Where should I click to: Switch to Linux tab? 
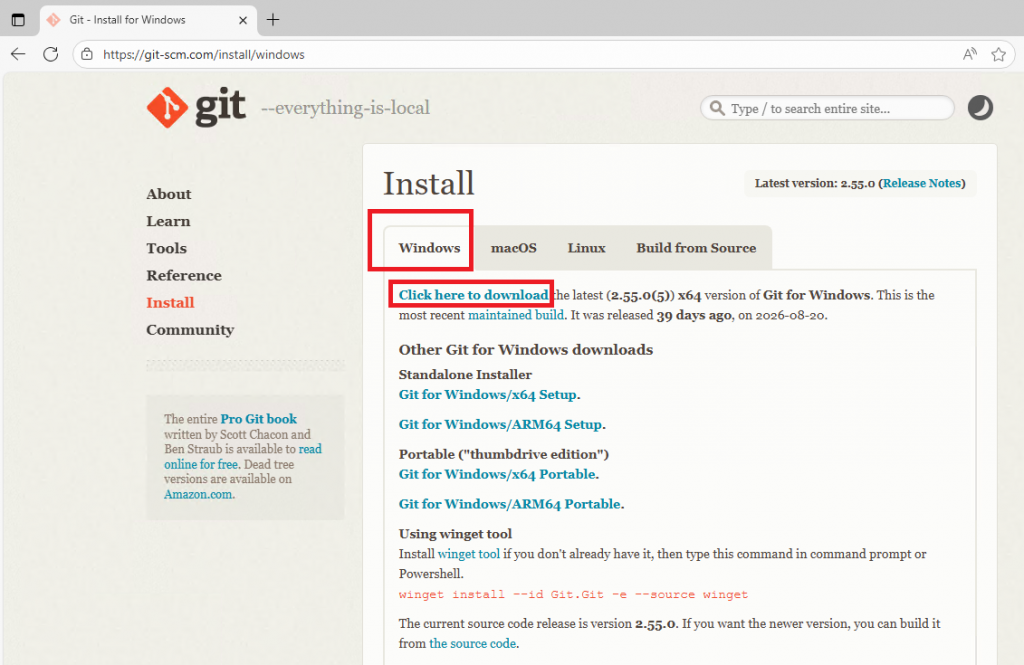[x=586, y=248]
